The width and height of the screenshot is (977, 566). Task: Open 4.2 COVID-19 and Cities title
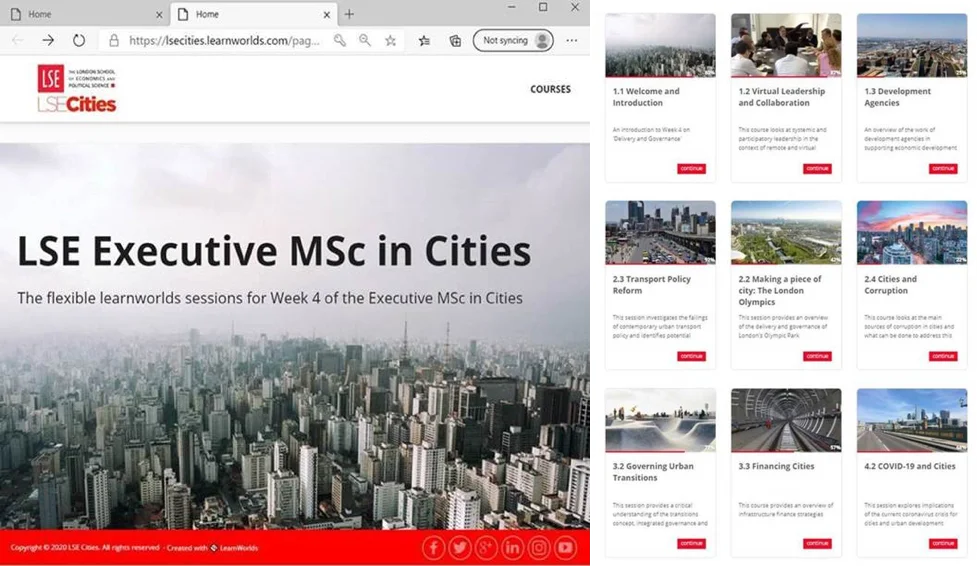point(910,466)
